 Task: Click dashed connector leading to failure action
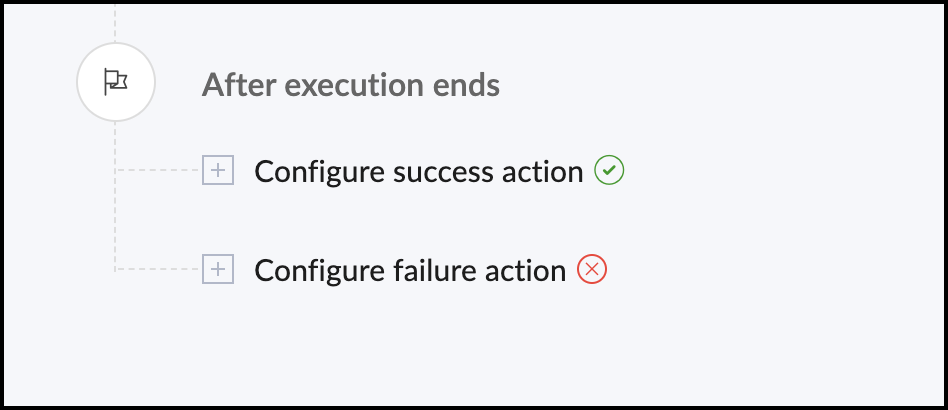[x=158, y=269]
